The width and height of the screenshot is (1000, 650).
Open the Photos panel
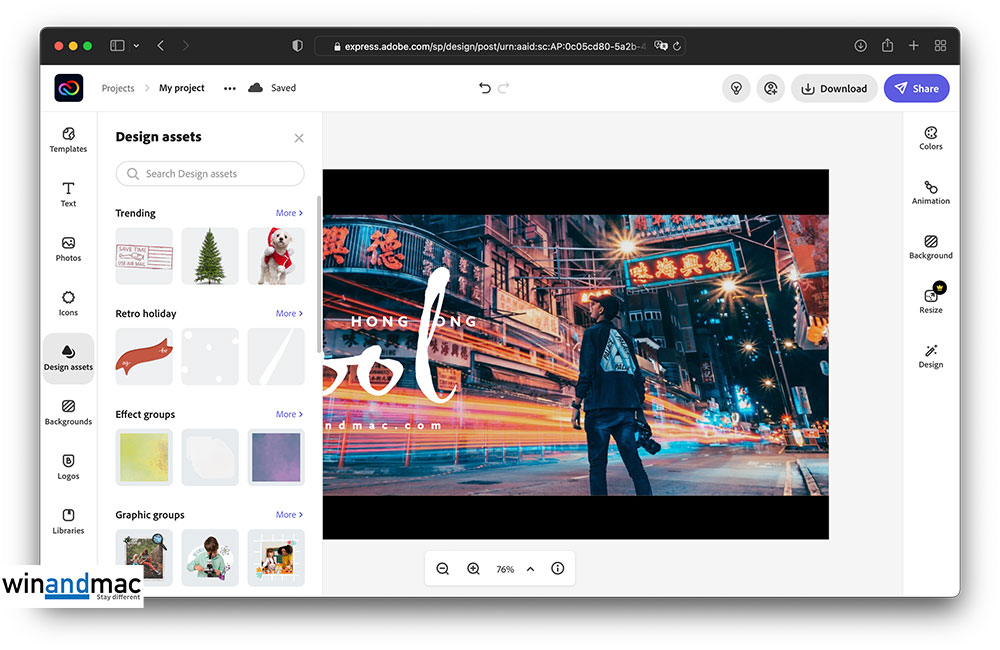click(x=68, y=249)
